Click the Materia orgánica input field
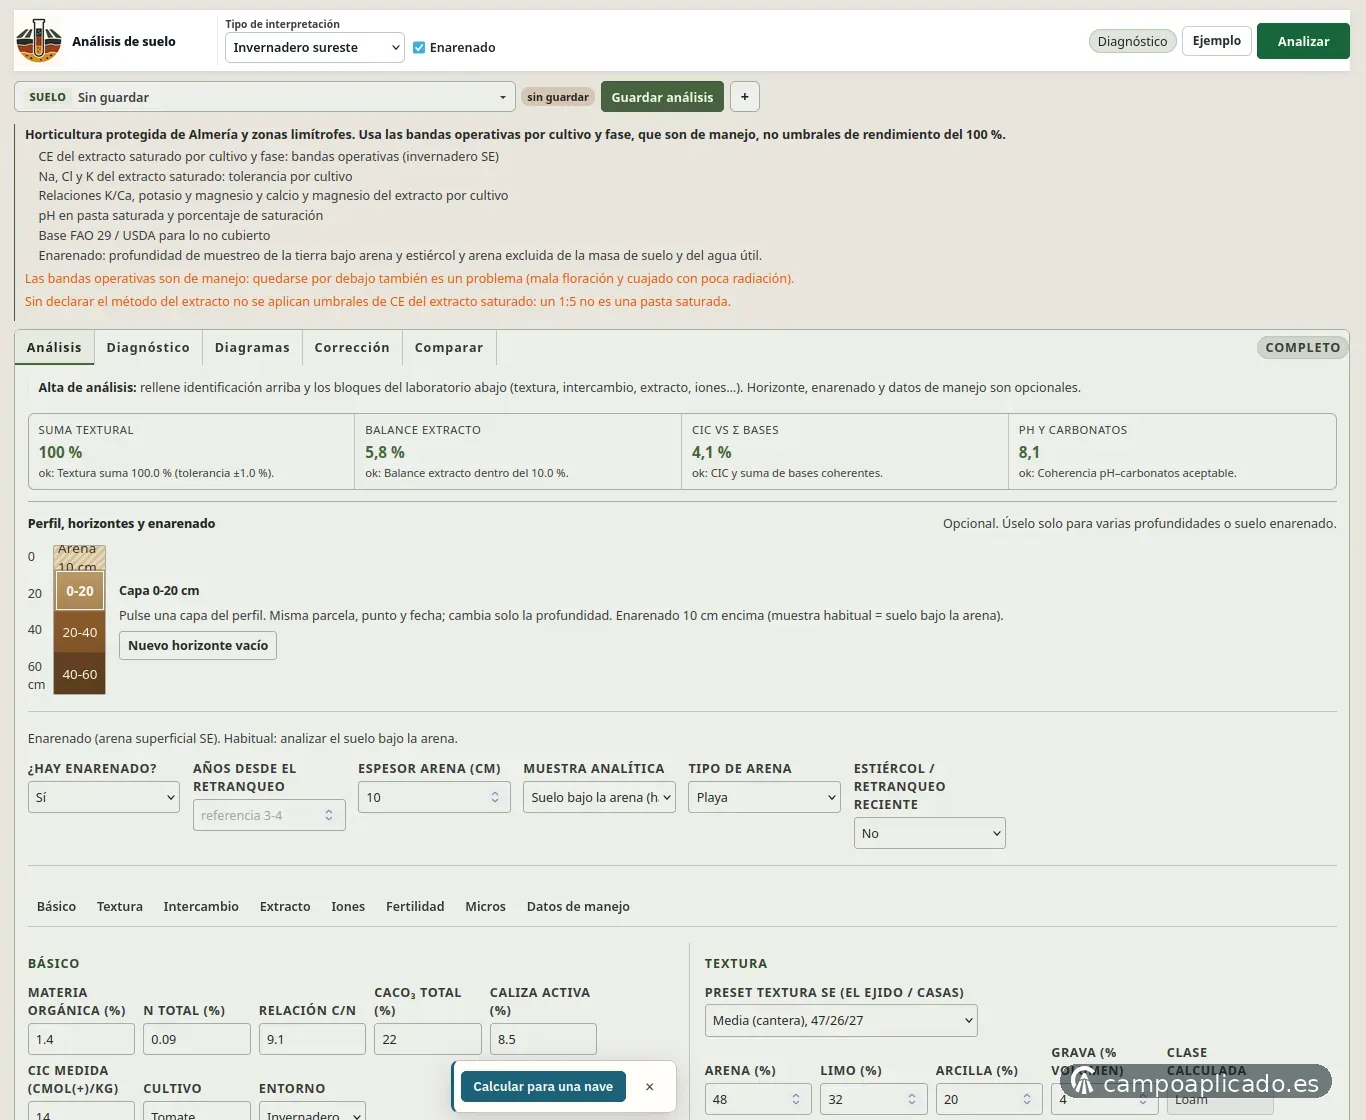1366x1120 pixels. 81,1039
